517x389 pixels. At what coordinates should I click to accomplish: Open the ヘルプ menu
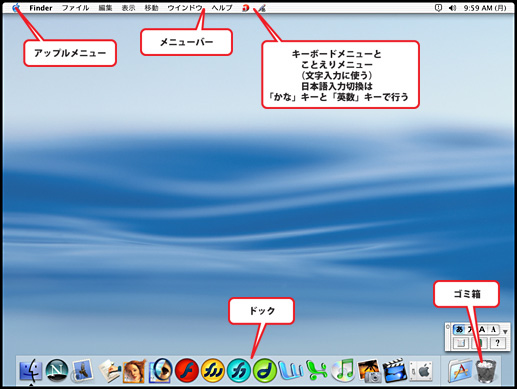coord(222,8)
